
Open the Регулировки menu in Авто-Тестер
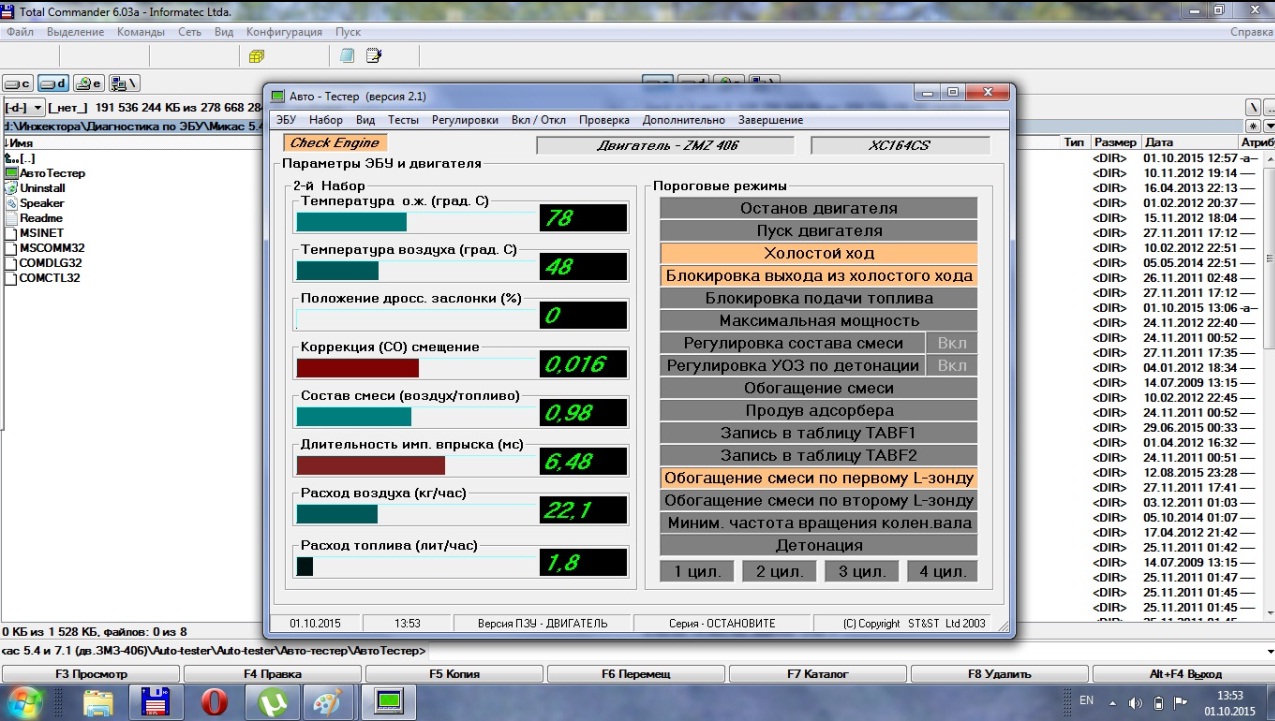pyautogui.click(x=465, y=120)
